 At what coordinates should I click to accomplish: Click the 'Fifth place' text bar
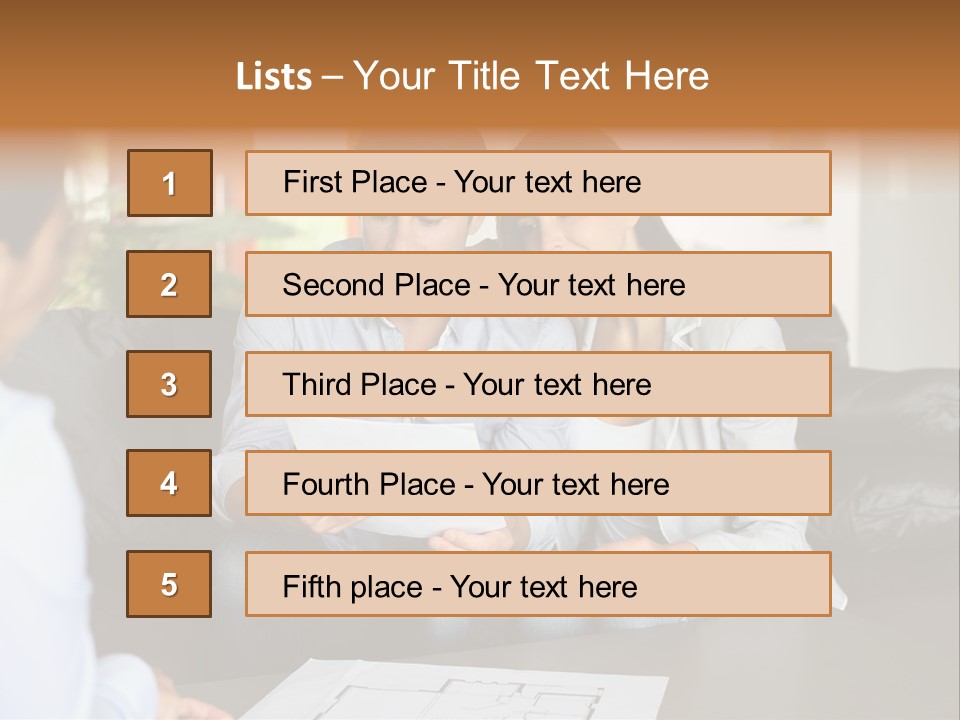click(538, 585)
